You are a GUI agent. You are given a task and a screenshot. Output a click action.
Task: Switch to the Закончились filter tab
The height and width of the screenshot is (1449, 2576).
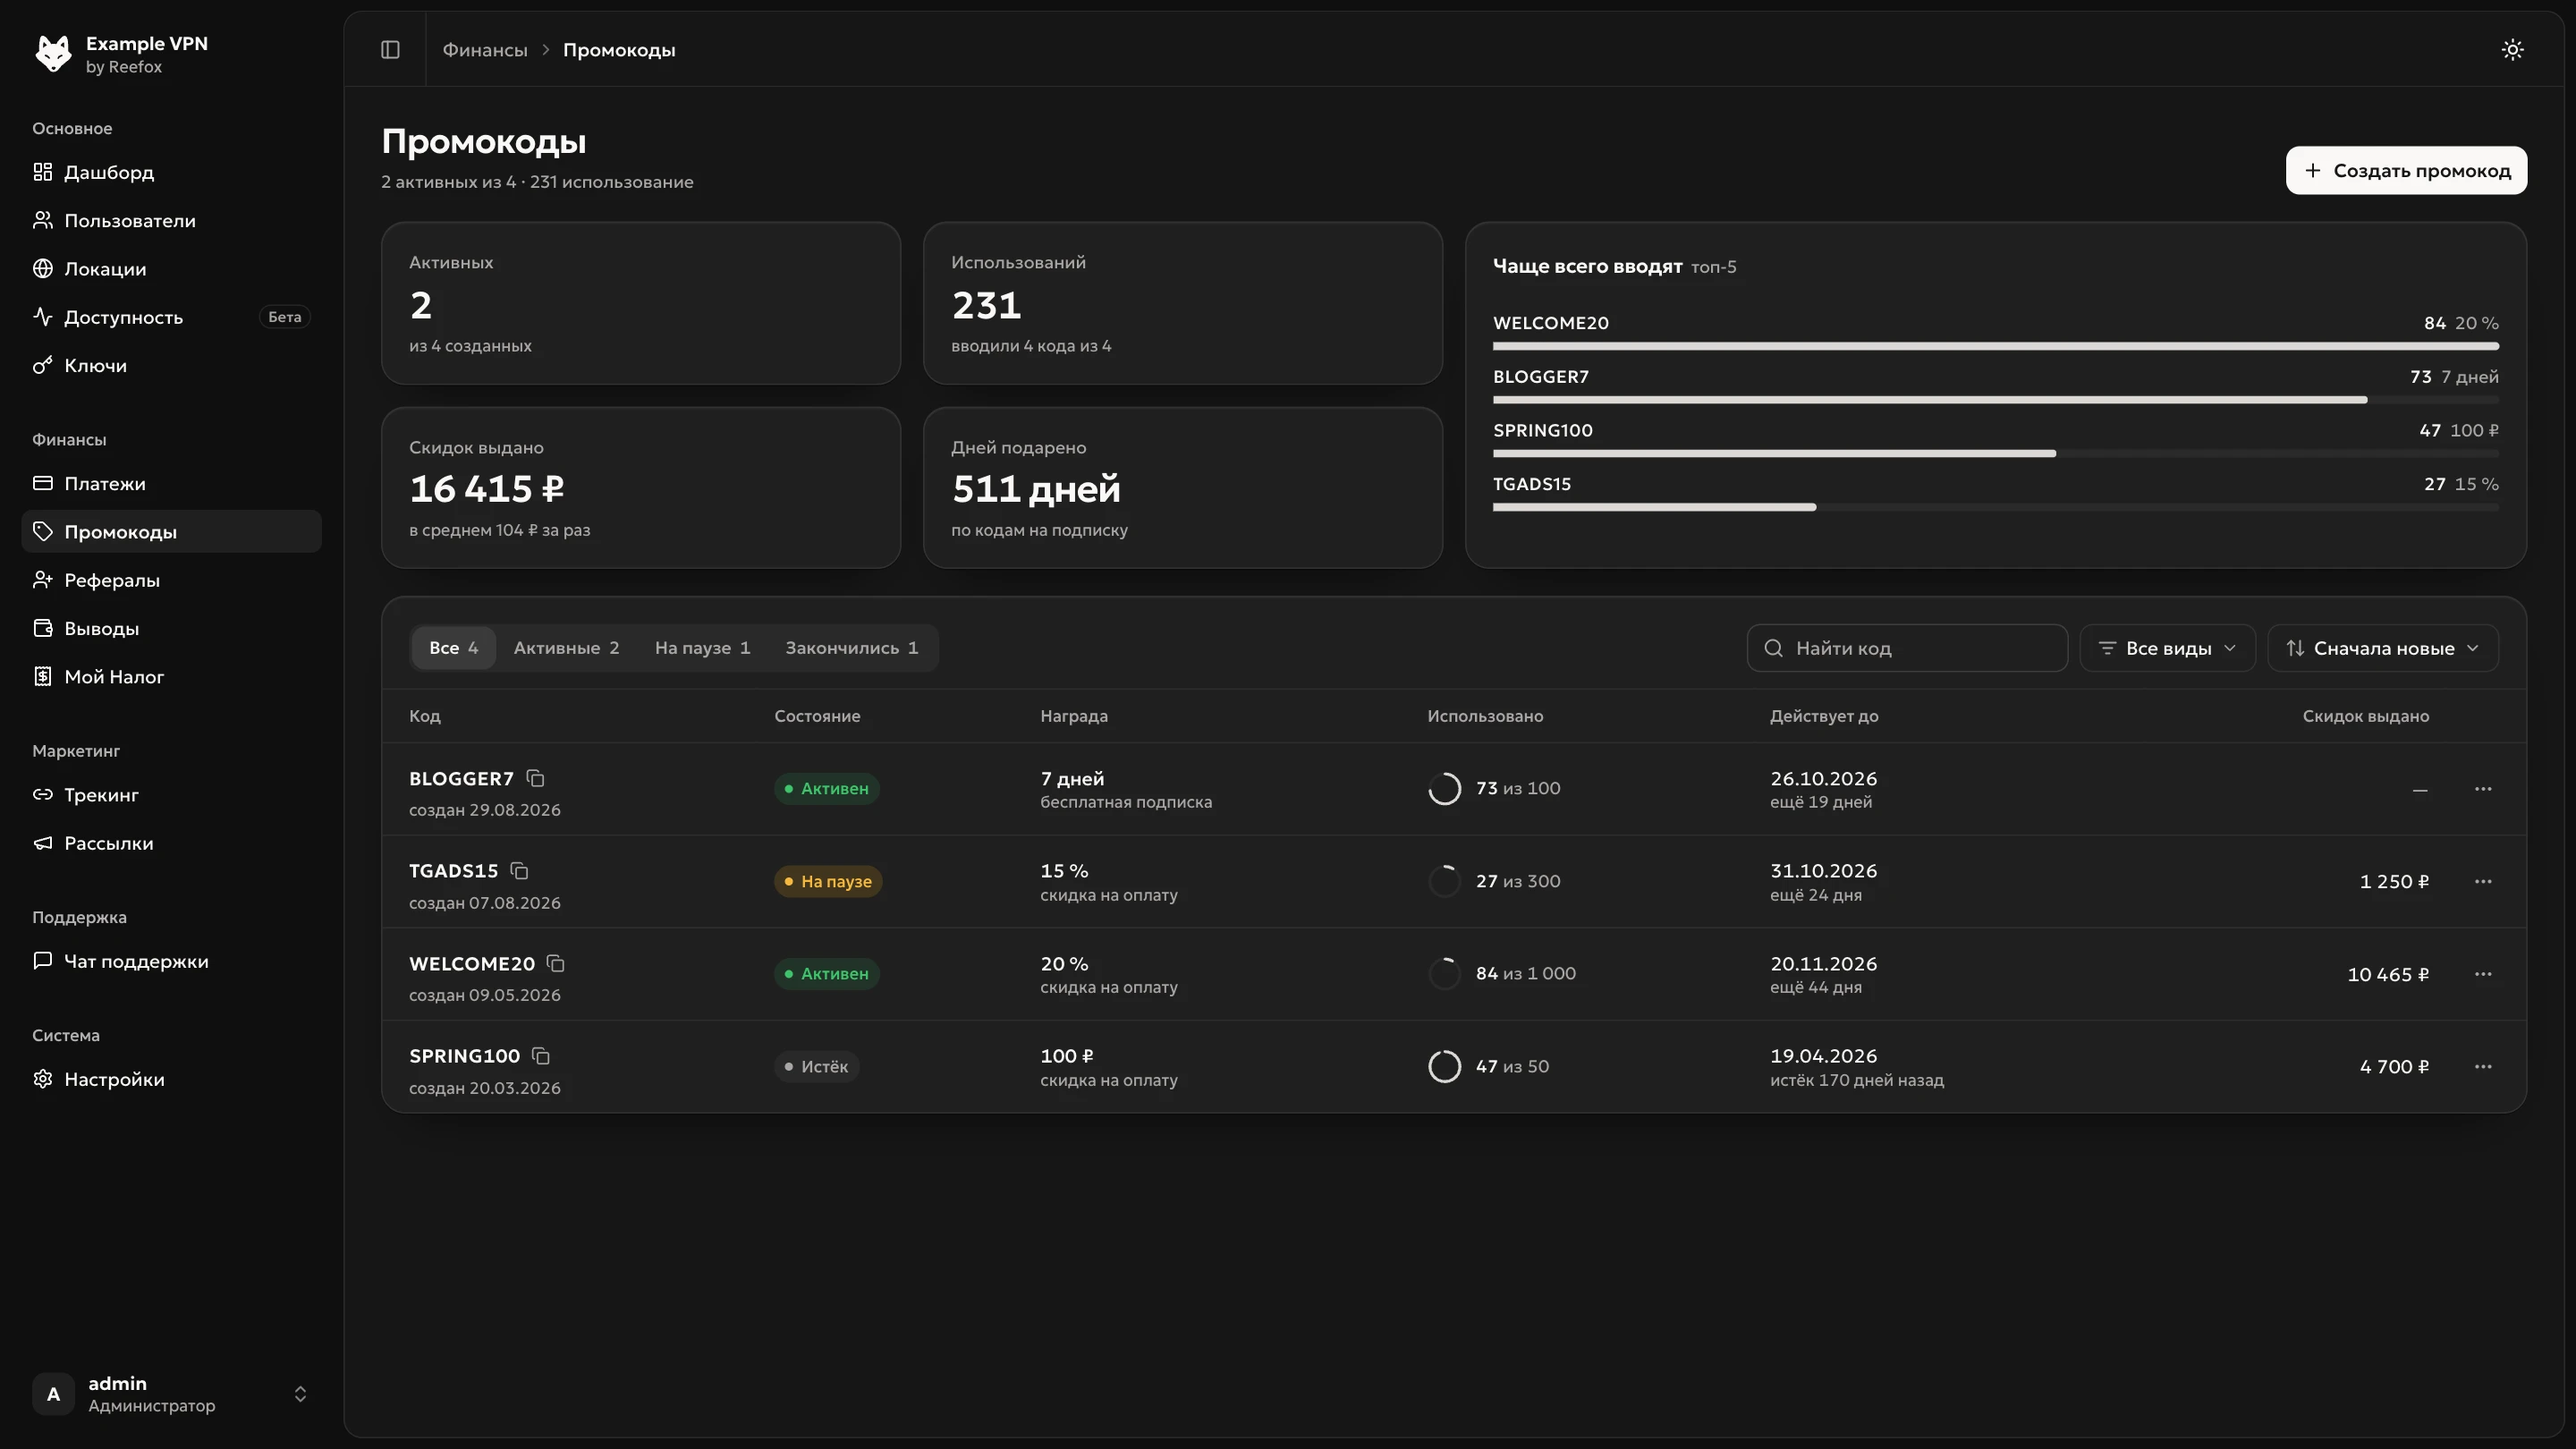(851, 648)
